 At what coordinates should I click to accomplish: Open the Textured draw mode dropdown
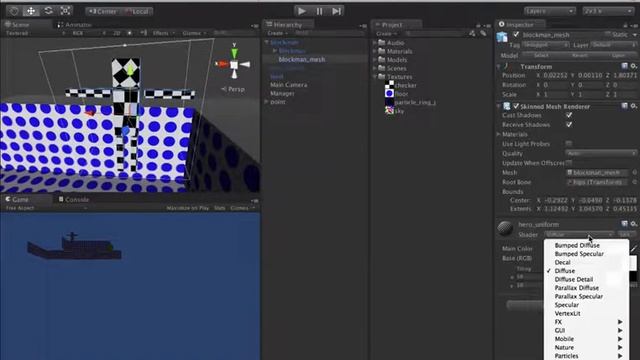36,33
